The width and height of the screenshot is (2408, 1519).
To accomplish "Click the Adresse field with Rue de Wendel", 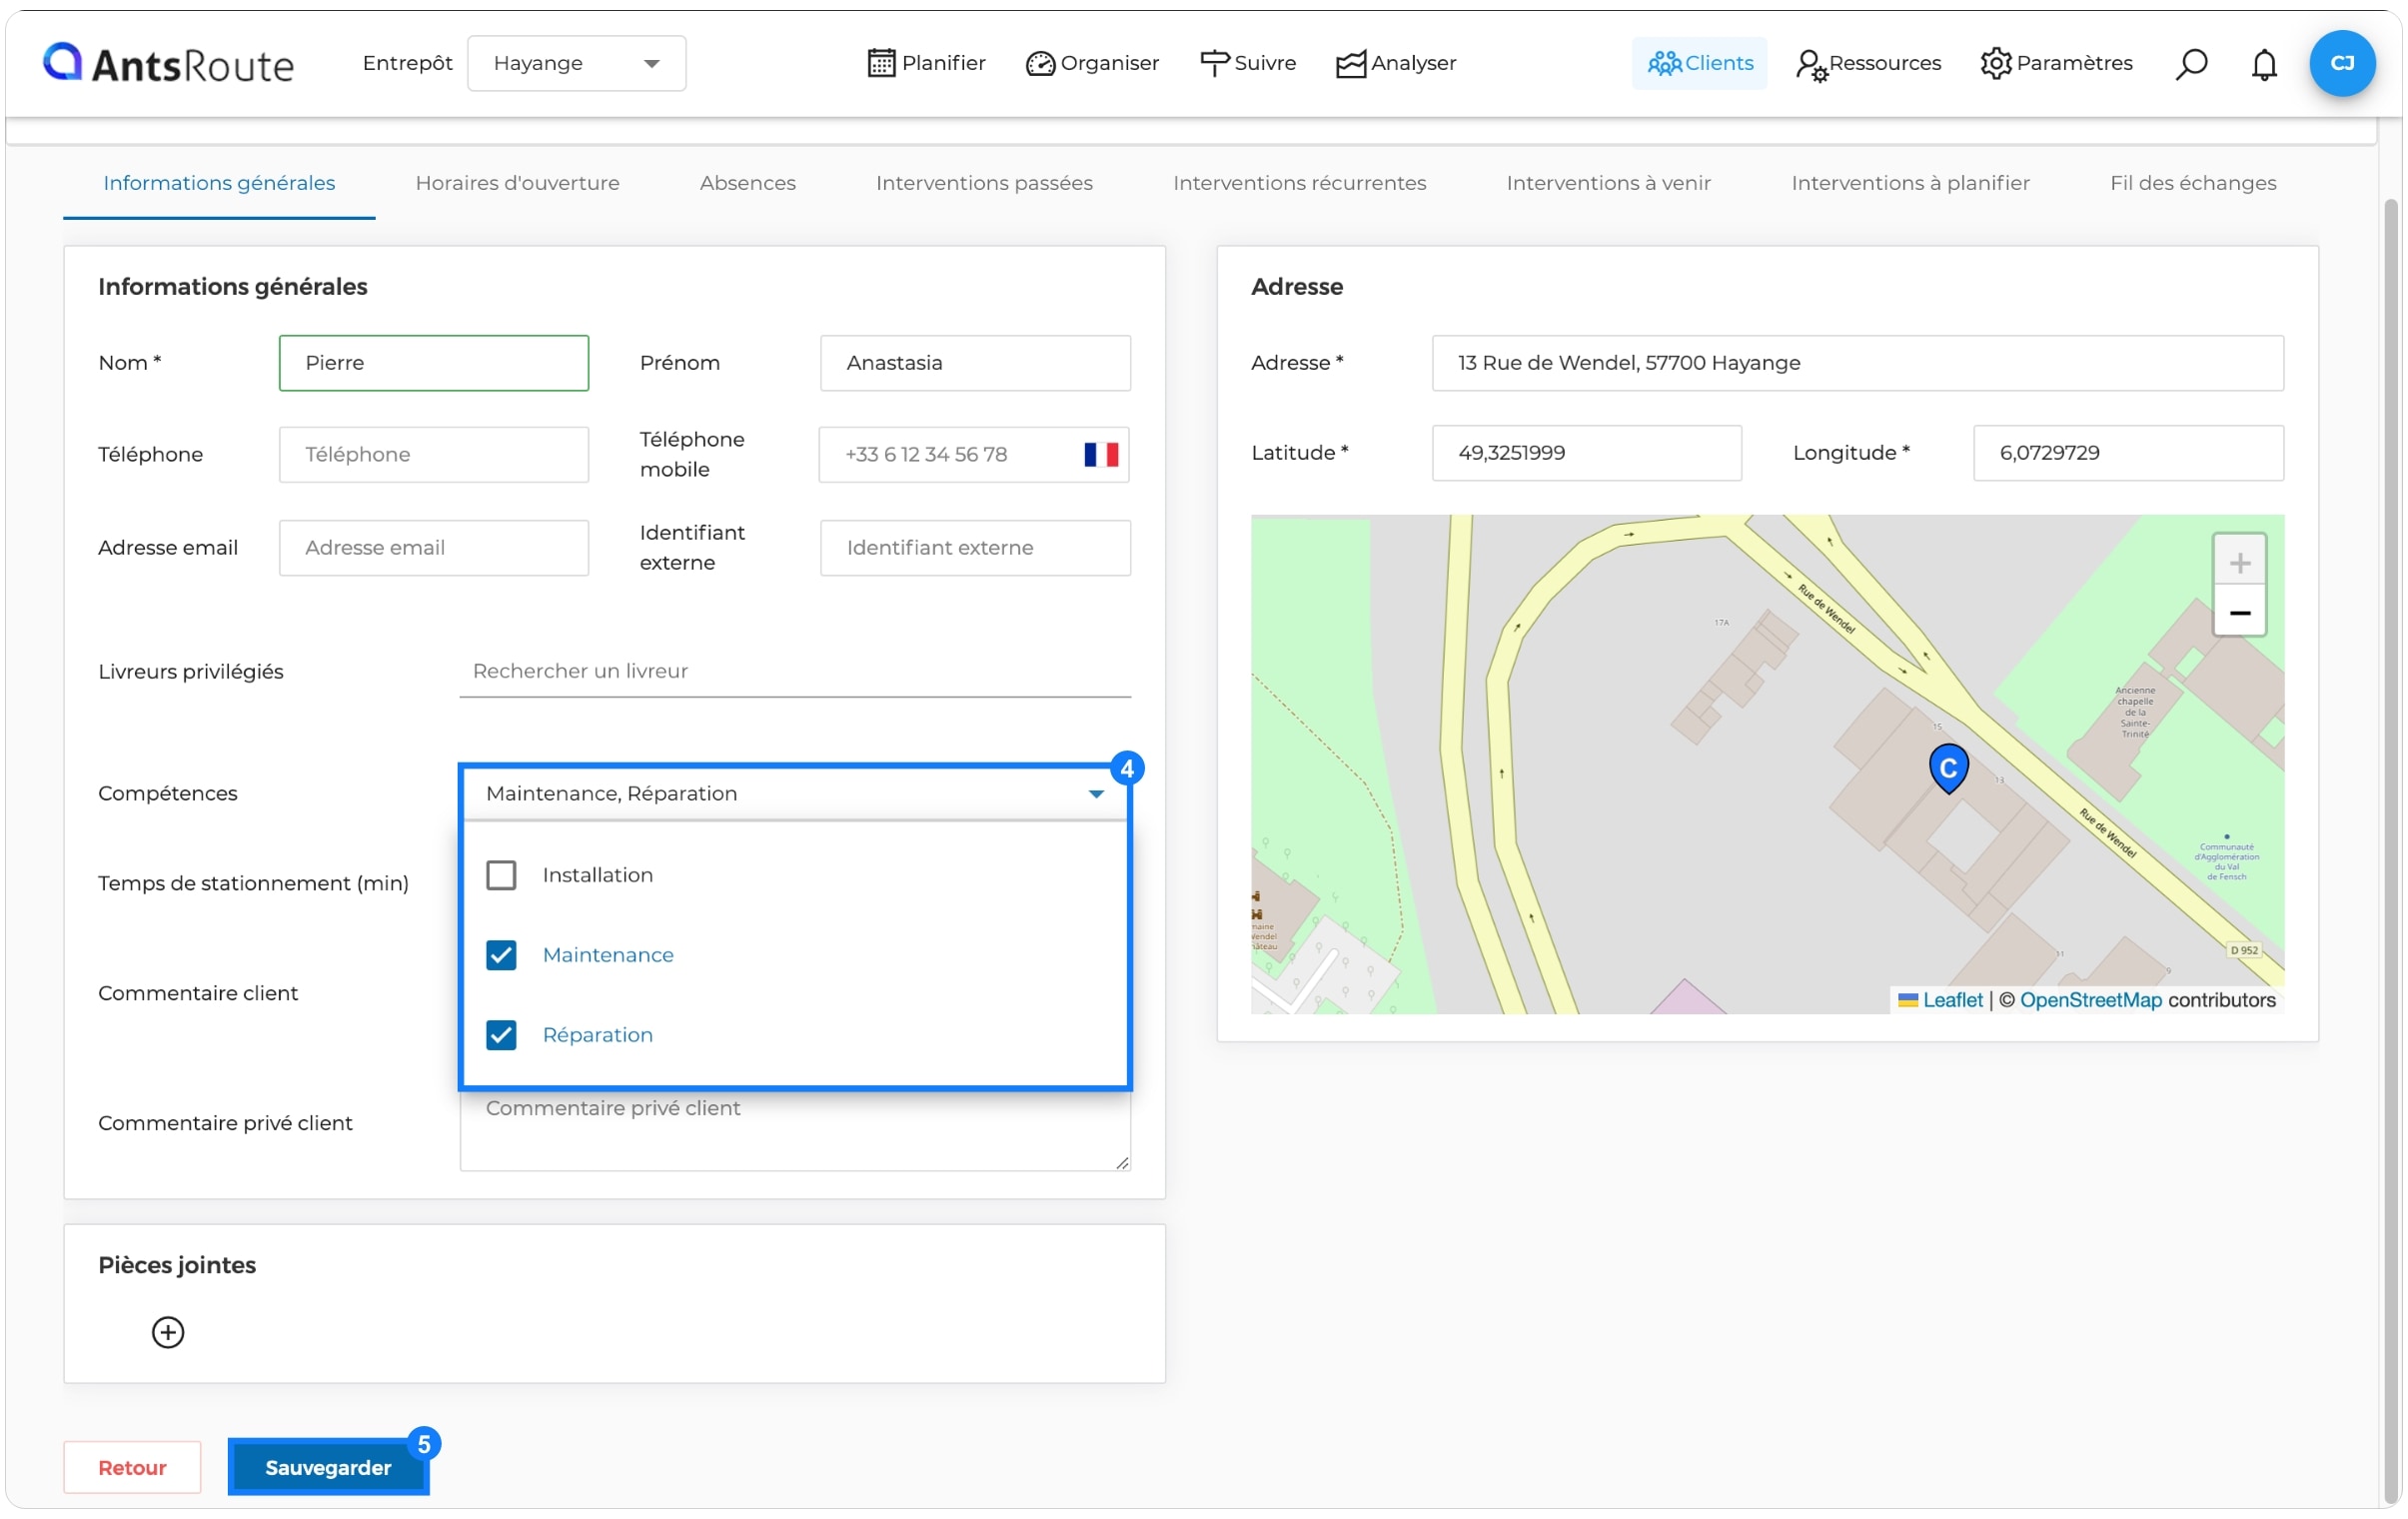I will (x=1857, y=363).
